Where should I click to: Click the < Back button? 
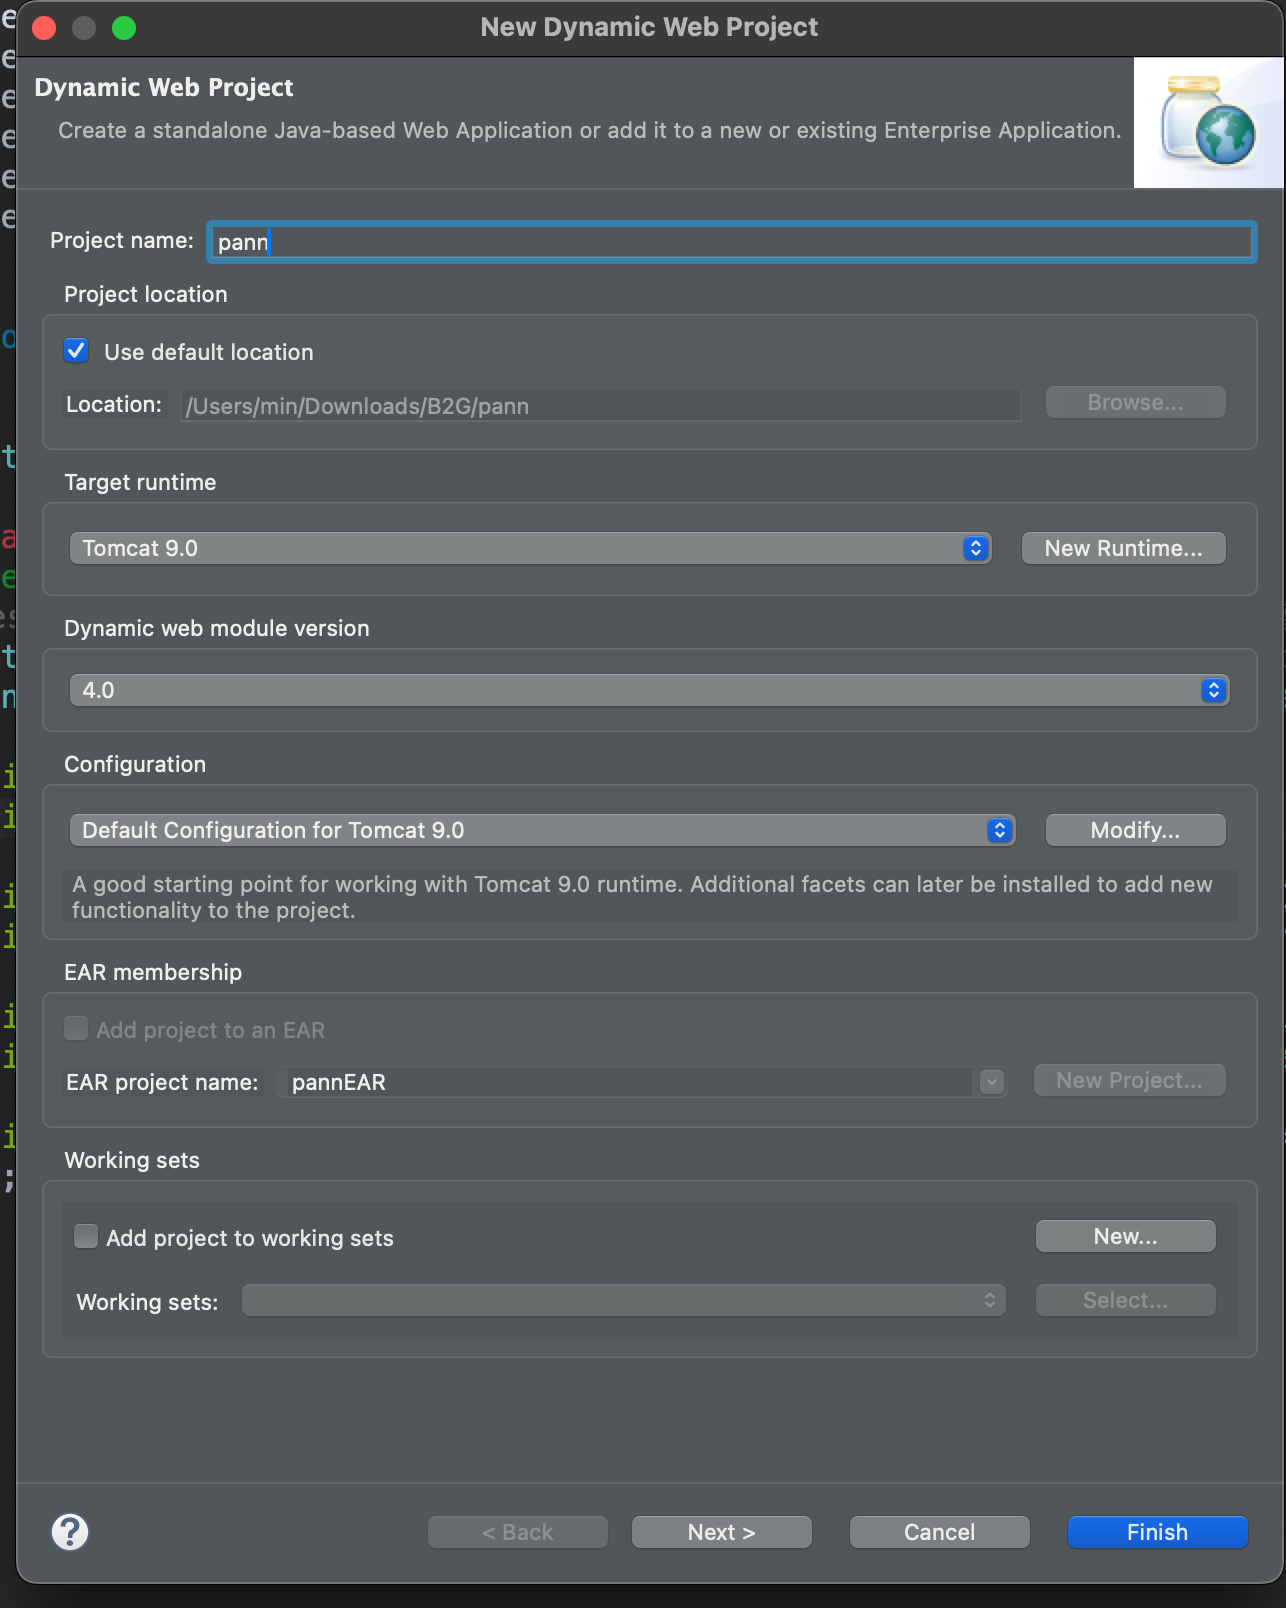[518, 1532]
